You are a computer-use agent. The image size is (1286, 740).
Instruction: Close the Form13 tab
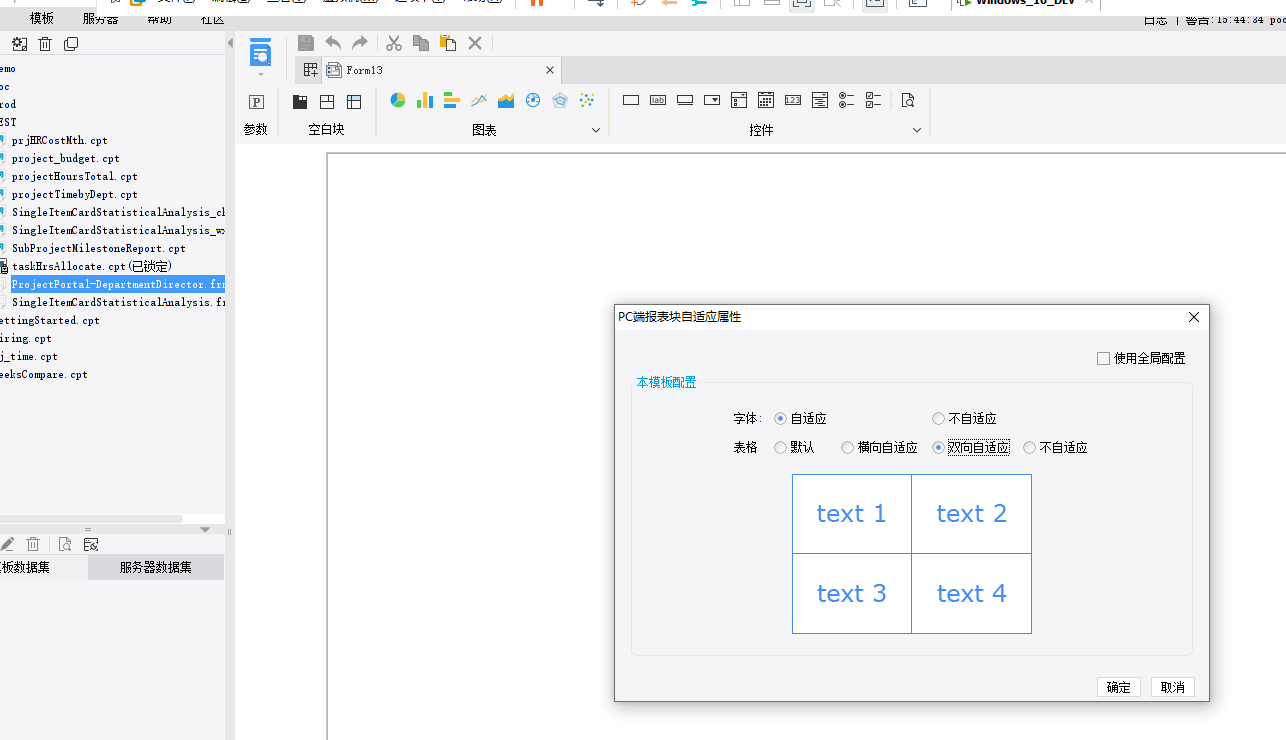click(x=550, y=70)
